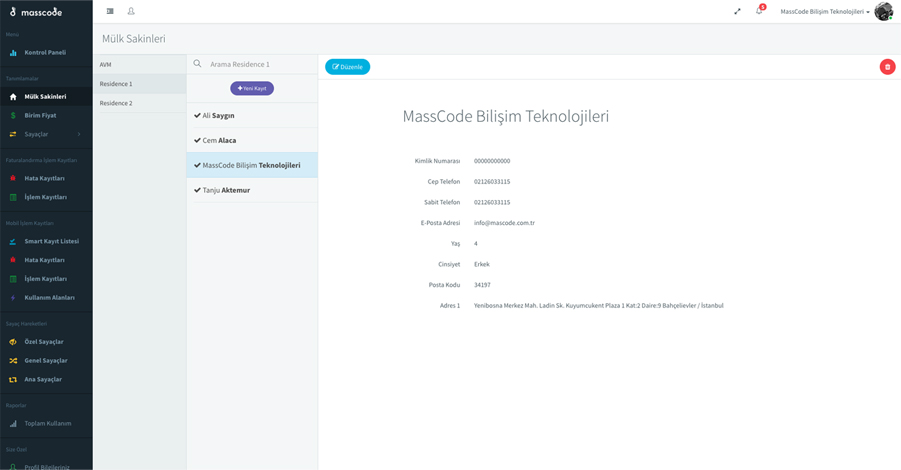Image resolution: width=901 pixels, height=470 pixels.
Task: Click the Cep Telefon value 02126033115
Action: point(492,182)
